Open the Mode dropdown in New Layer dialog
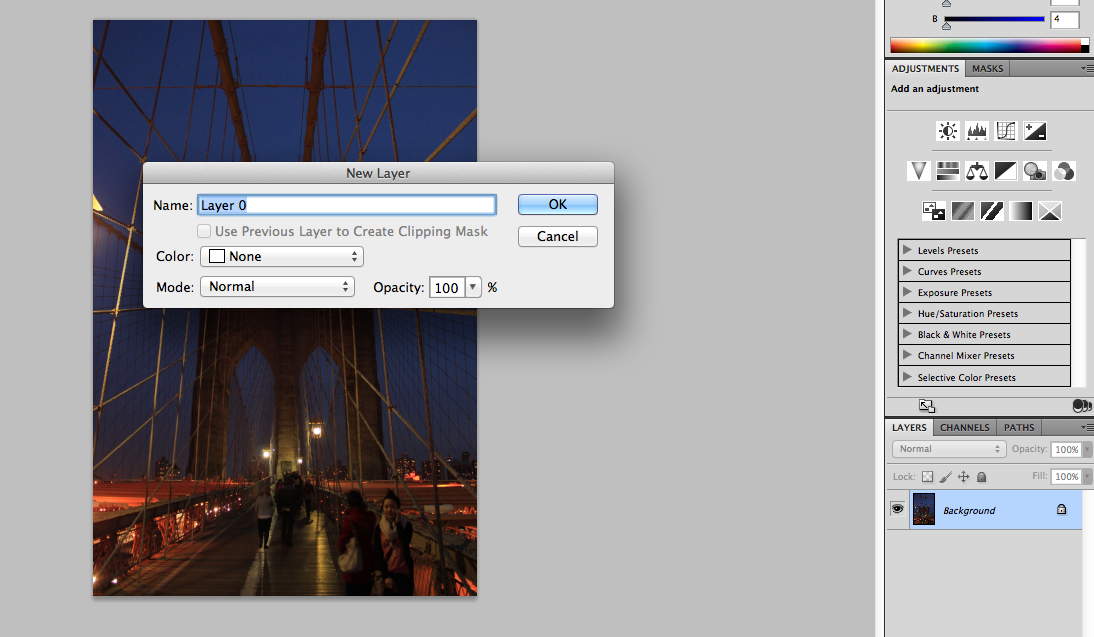Viewport: 1094px width, 637px height. coord(277,286)
